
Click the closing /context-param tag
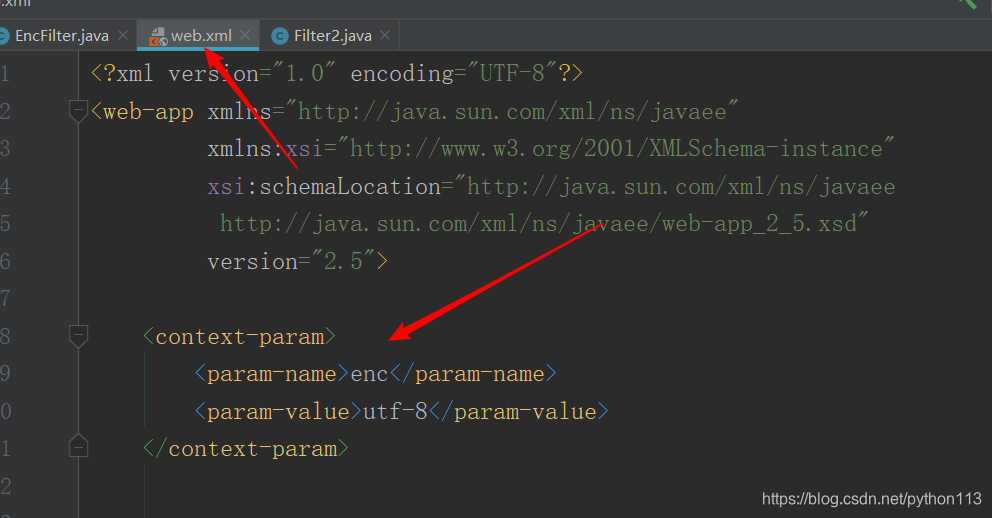[245, 449]
